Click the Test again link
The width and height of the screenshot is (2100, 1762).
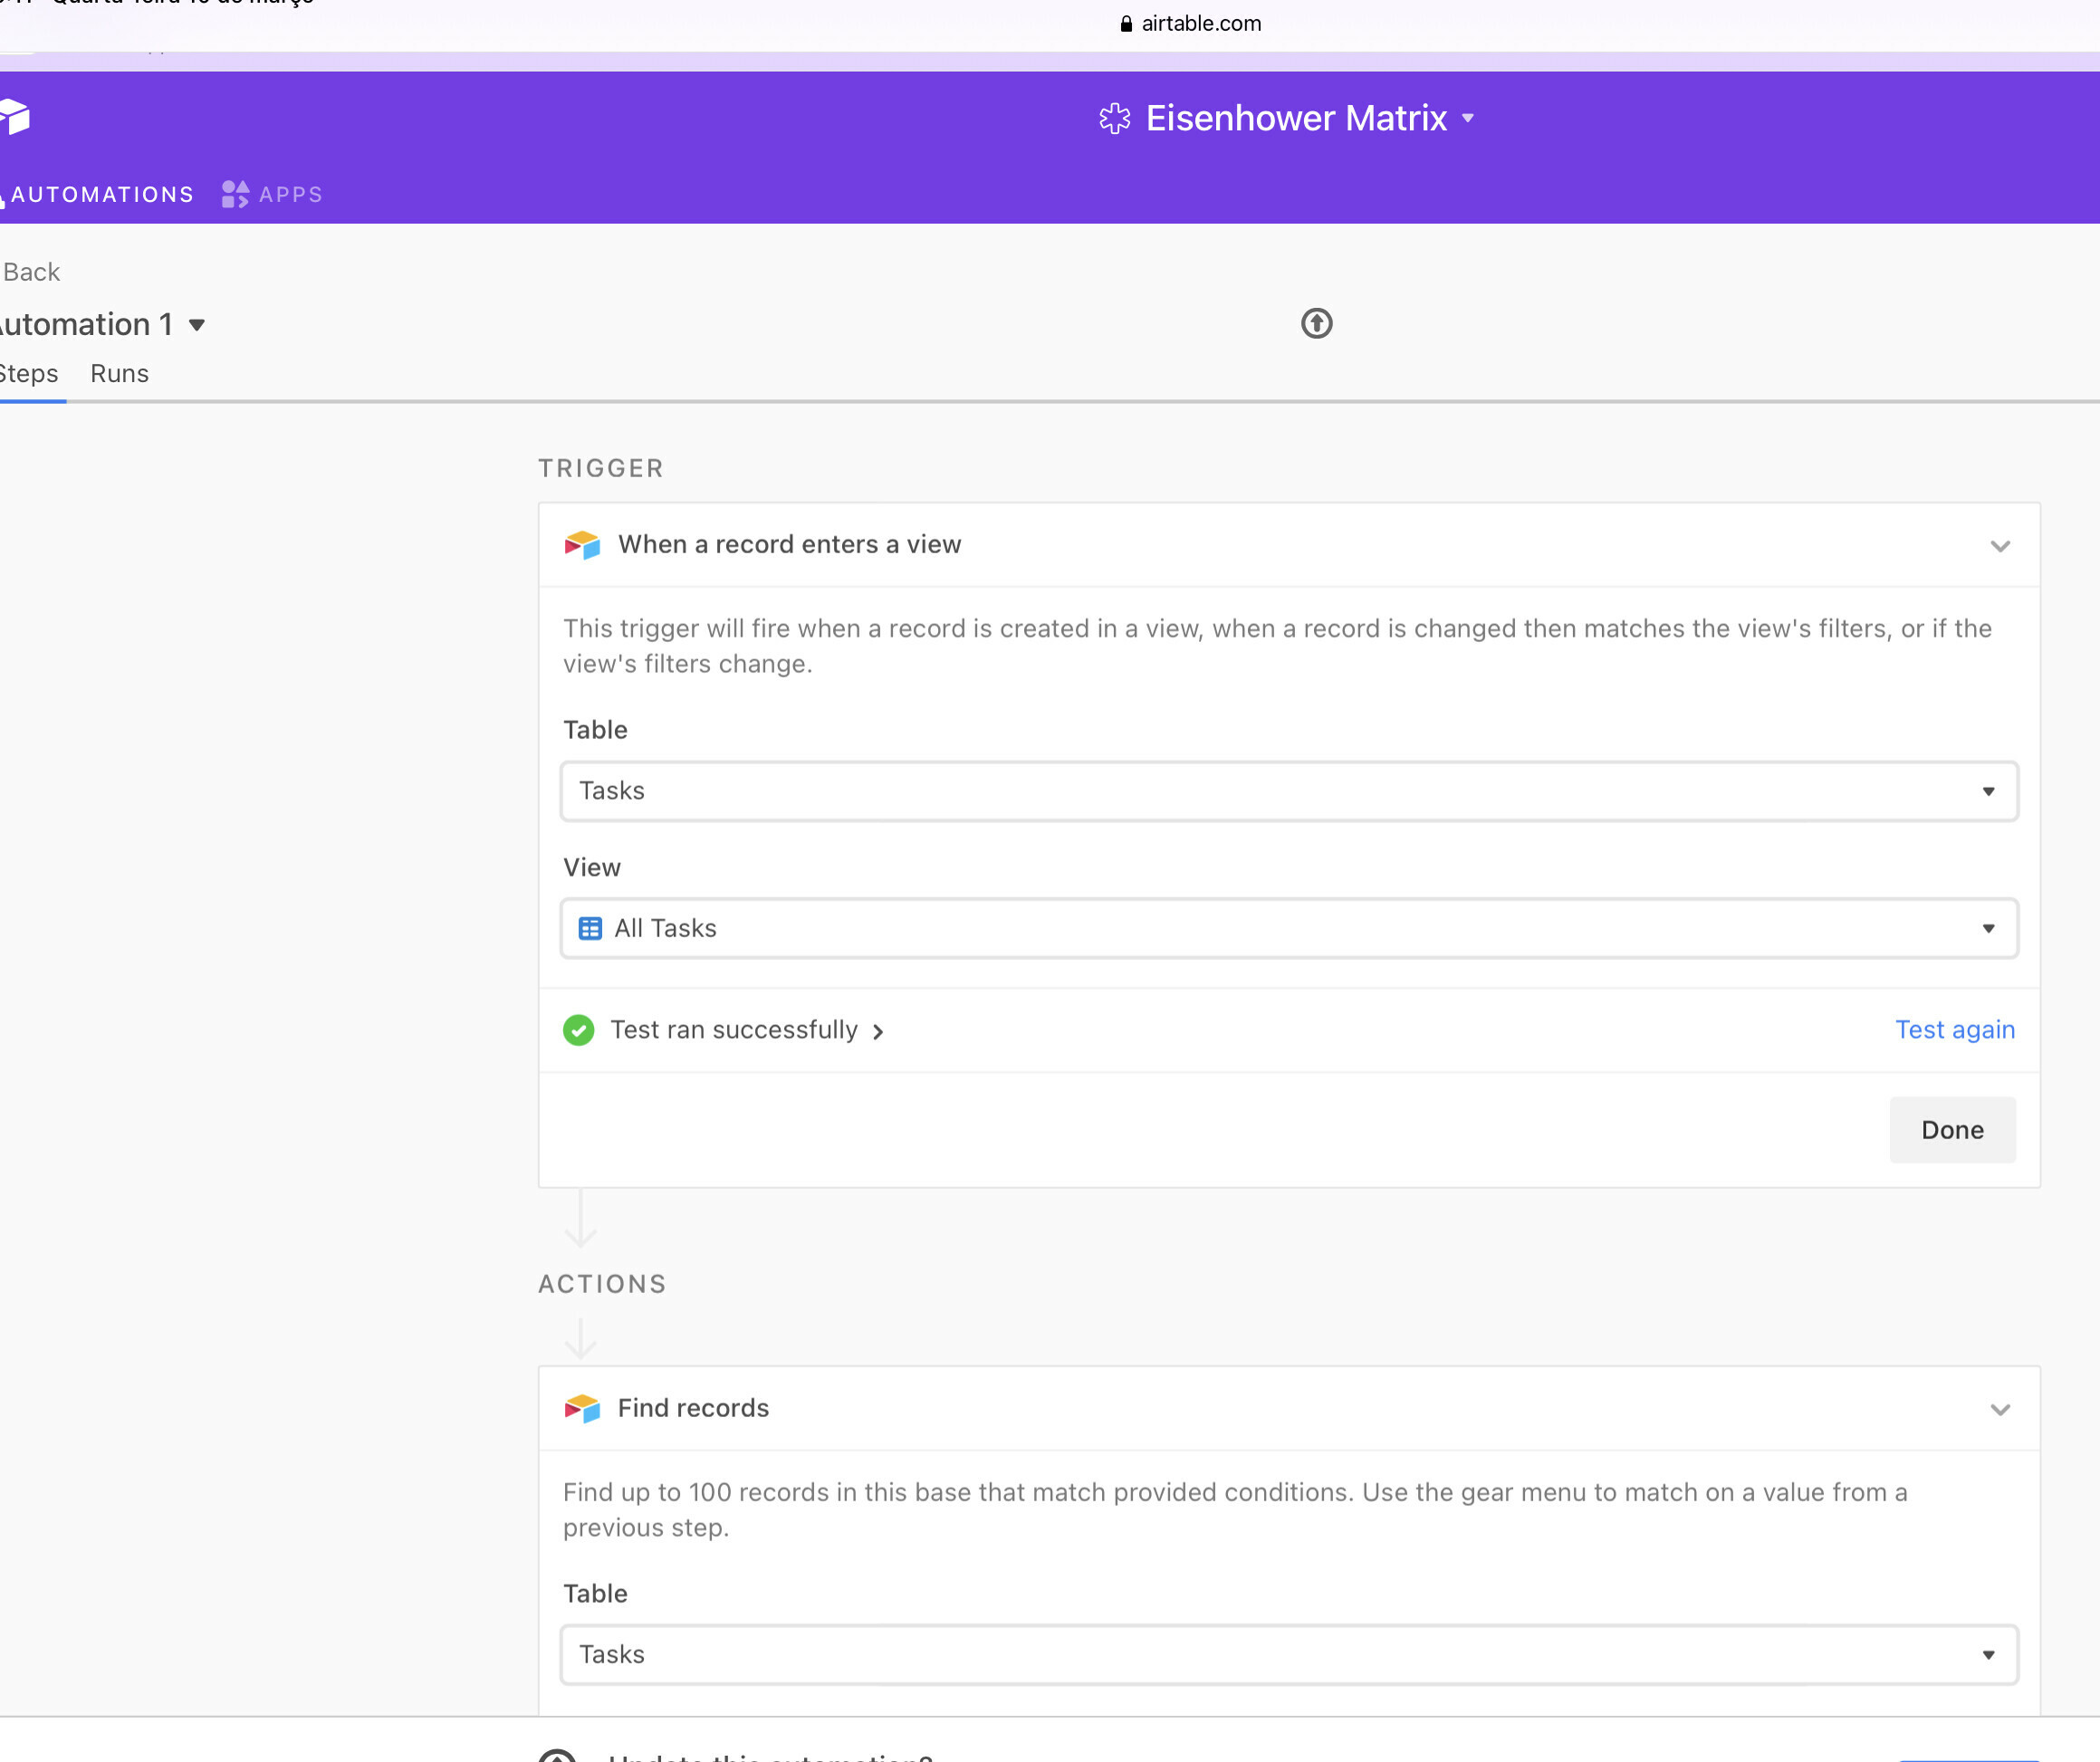point(1955,1030)
